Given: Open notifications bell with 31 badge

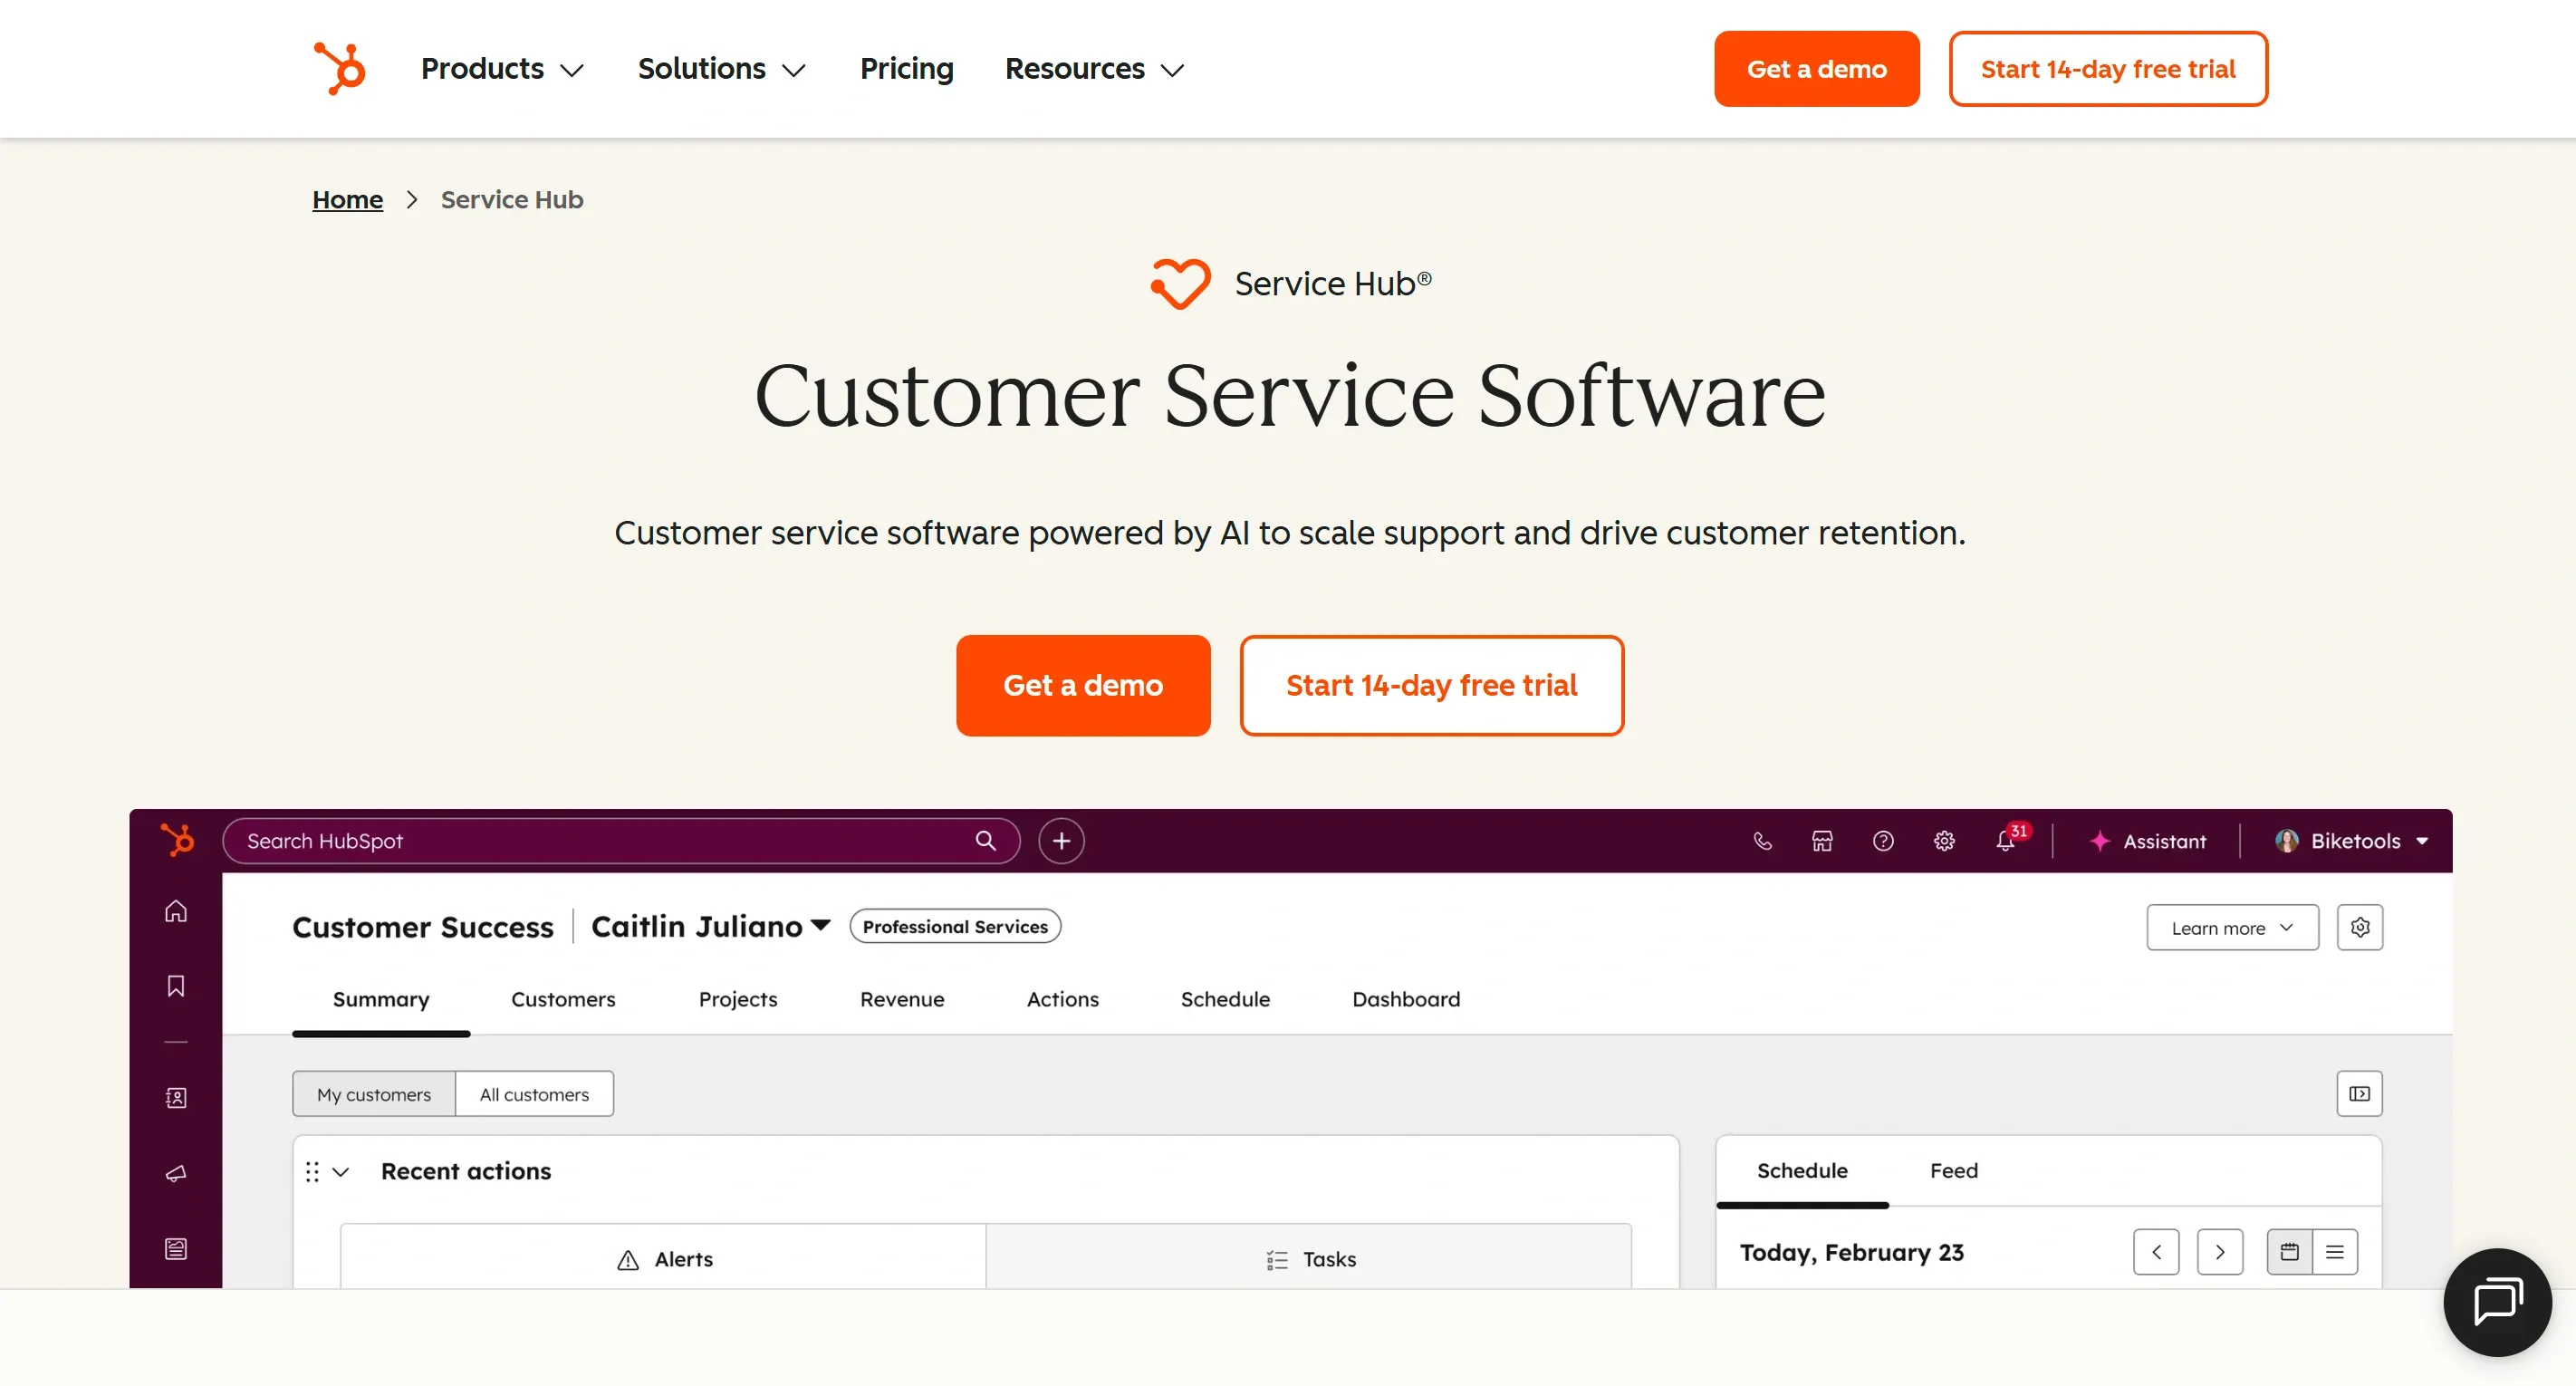Looking at the screenshot, I should (2008, 839).
